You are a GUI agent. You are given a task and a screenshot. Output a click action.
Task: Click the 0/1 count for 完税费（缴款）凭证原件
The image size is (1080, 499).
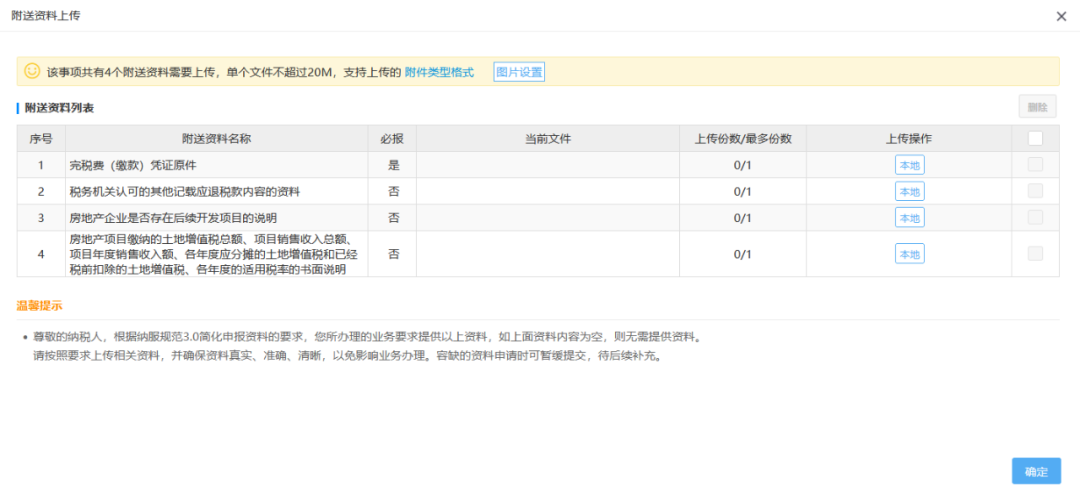pos(742,165)
